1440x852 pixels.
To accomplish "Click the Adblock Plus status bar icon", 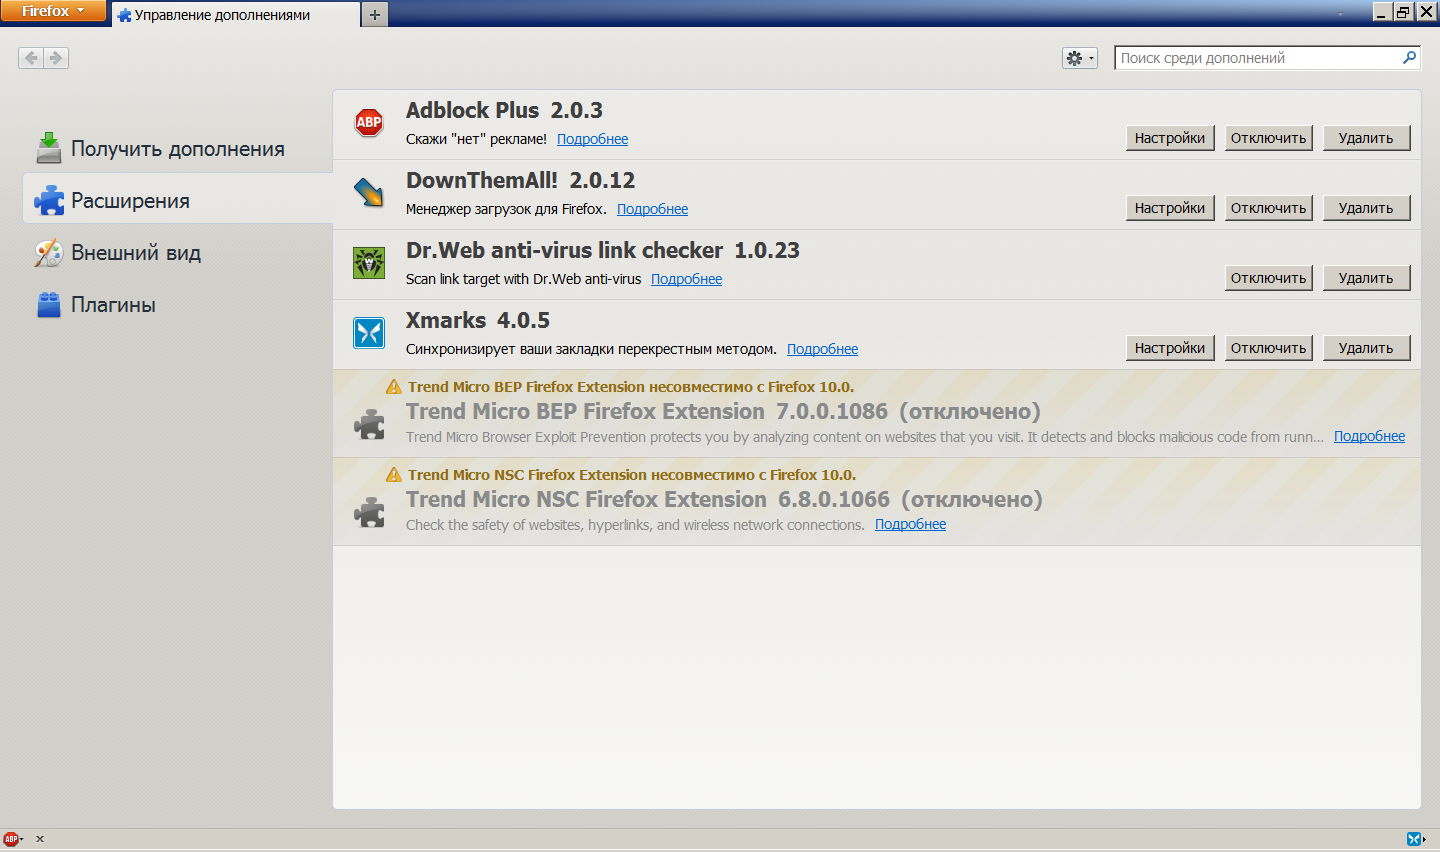I will pos(11,839).
